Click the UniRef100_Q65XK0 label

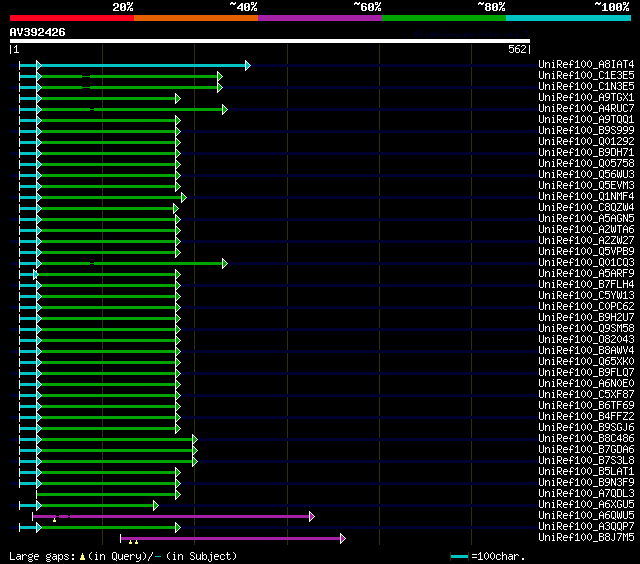coord(586,362)
